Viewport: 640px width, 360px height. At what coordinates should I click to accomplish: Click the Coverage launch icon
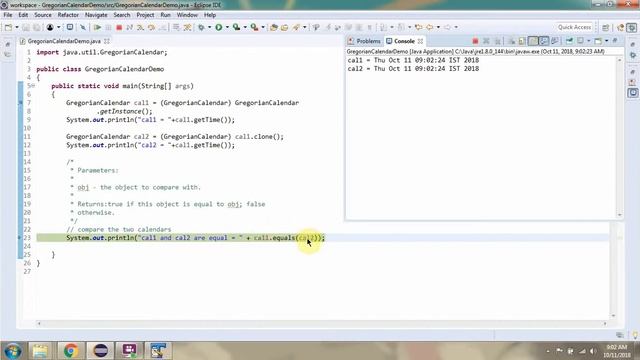coord(236,27)
